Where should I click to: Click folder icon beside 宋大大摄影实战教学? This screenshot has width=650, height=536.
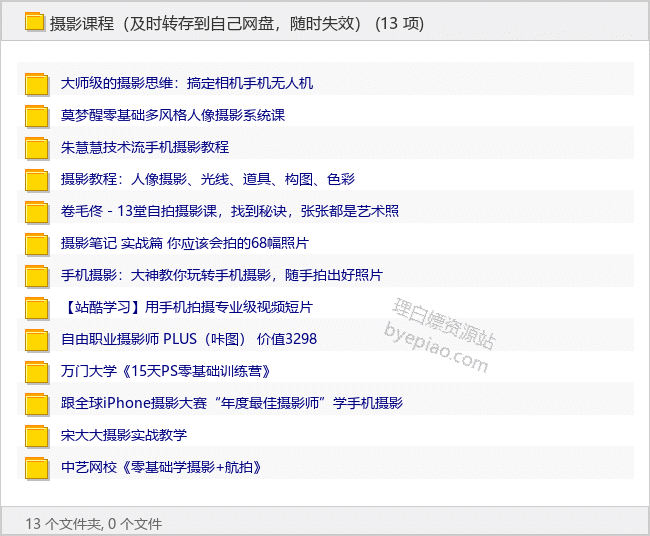coord(37,436)
